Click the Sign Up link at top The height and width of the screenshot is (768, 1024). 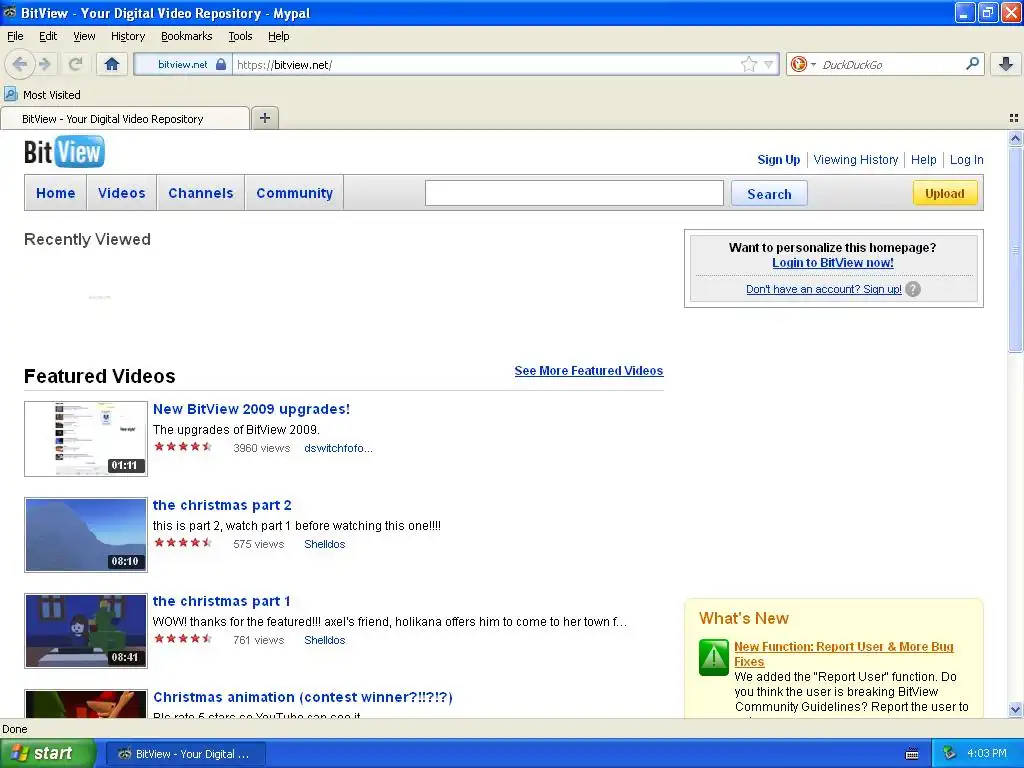[x=778, y=159]
